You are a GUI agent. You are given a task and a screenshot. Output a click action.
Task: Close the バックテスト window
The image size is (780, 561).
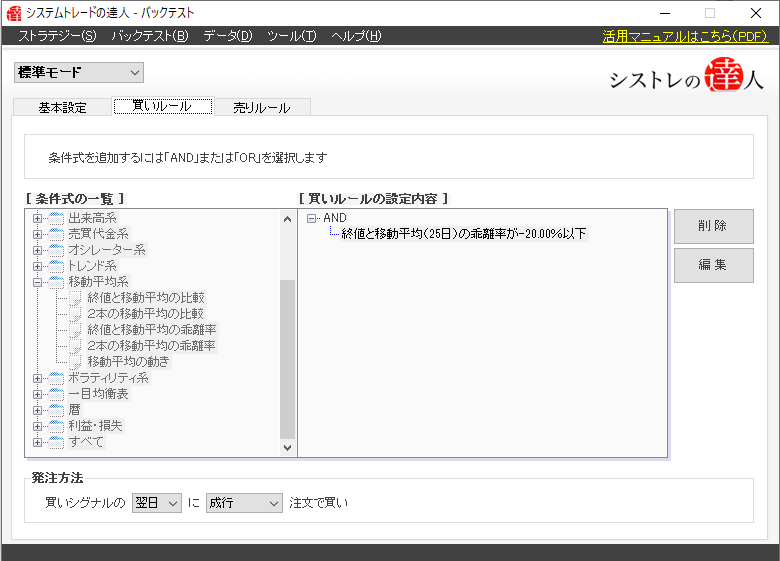click(x=756, y=13)
